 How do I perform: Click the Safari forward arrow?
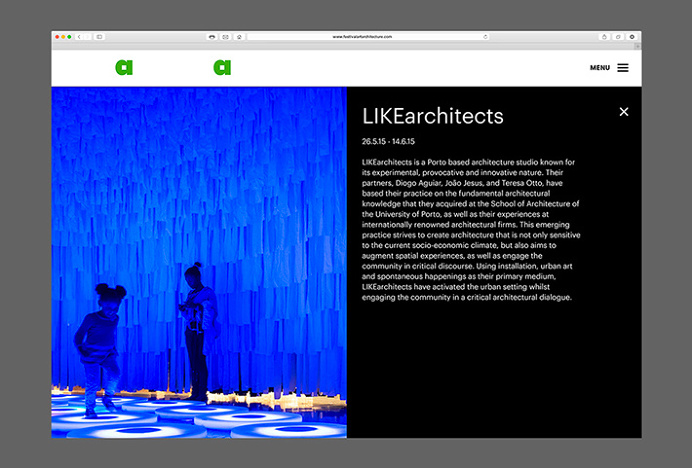[87, 37]
